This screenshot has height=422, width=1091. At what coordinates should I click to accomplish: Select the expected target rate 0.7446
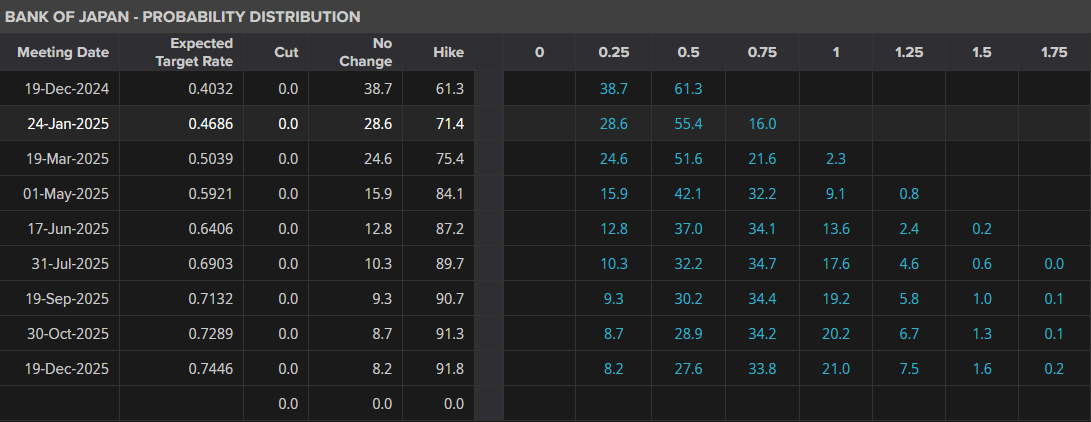point(212,368)
